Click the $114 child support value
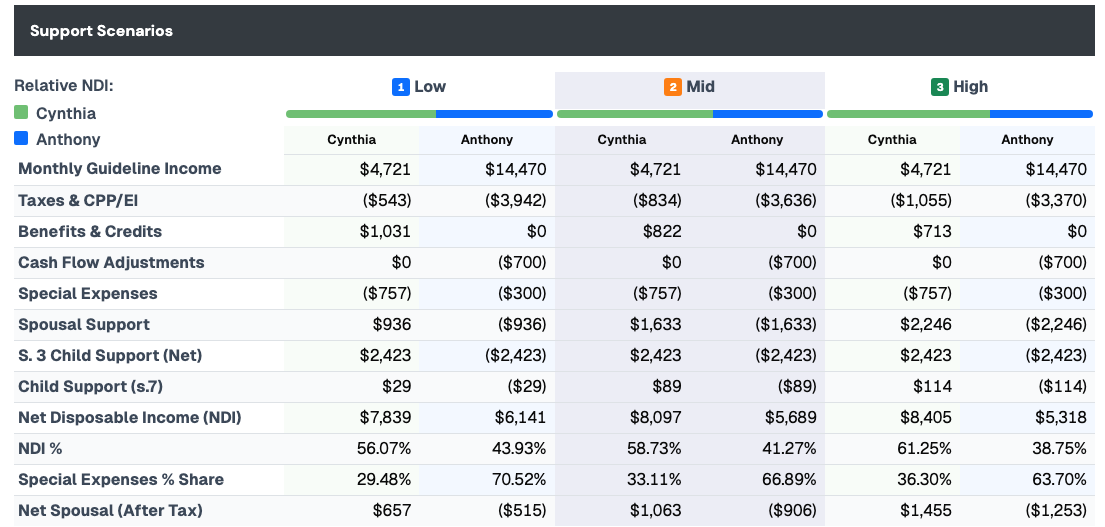The image size is (1105, 527). coord(933,387)
